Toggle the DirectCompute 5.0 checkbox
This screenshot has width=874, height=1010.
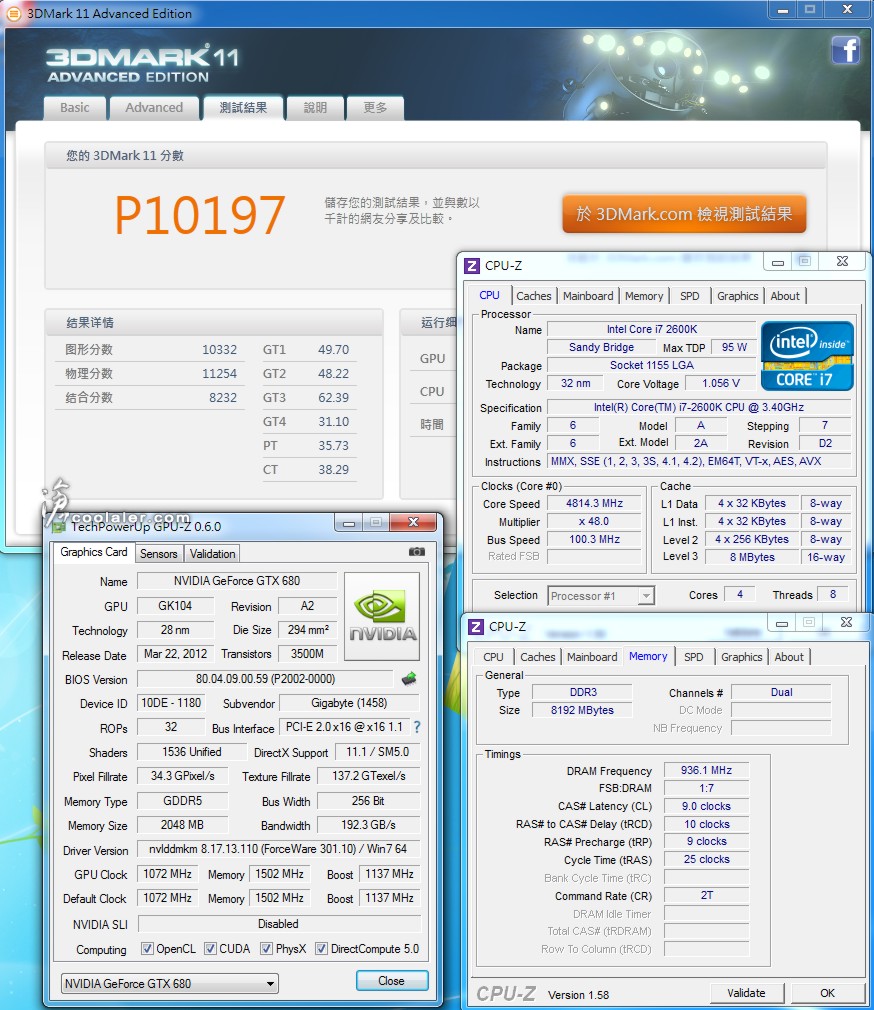321,949
